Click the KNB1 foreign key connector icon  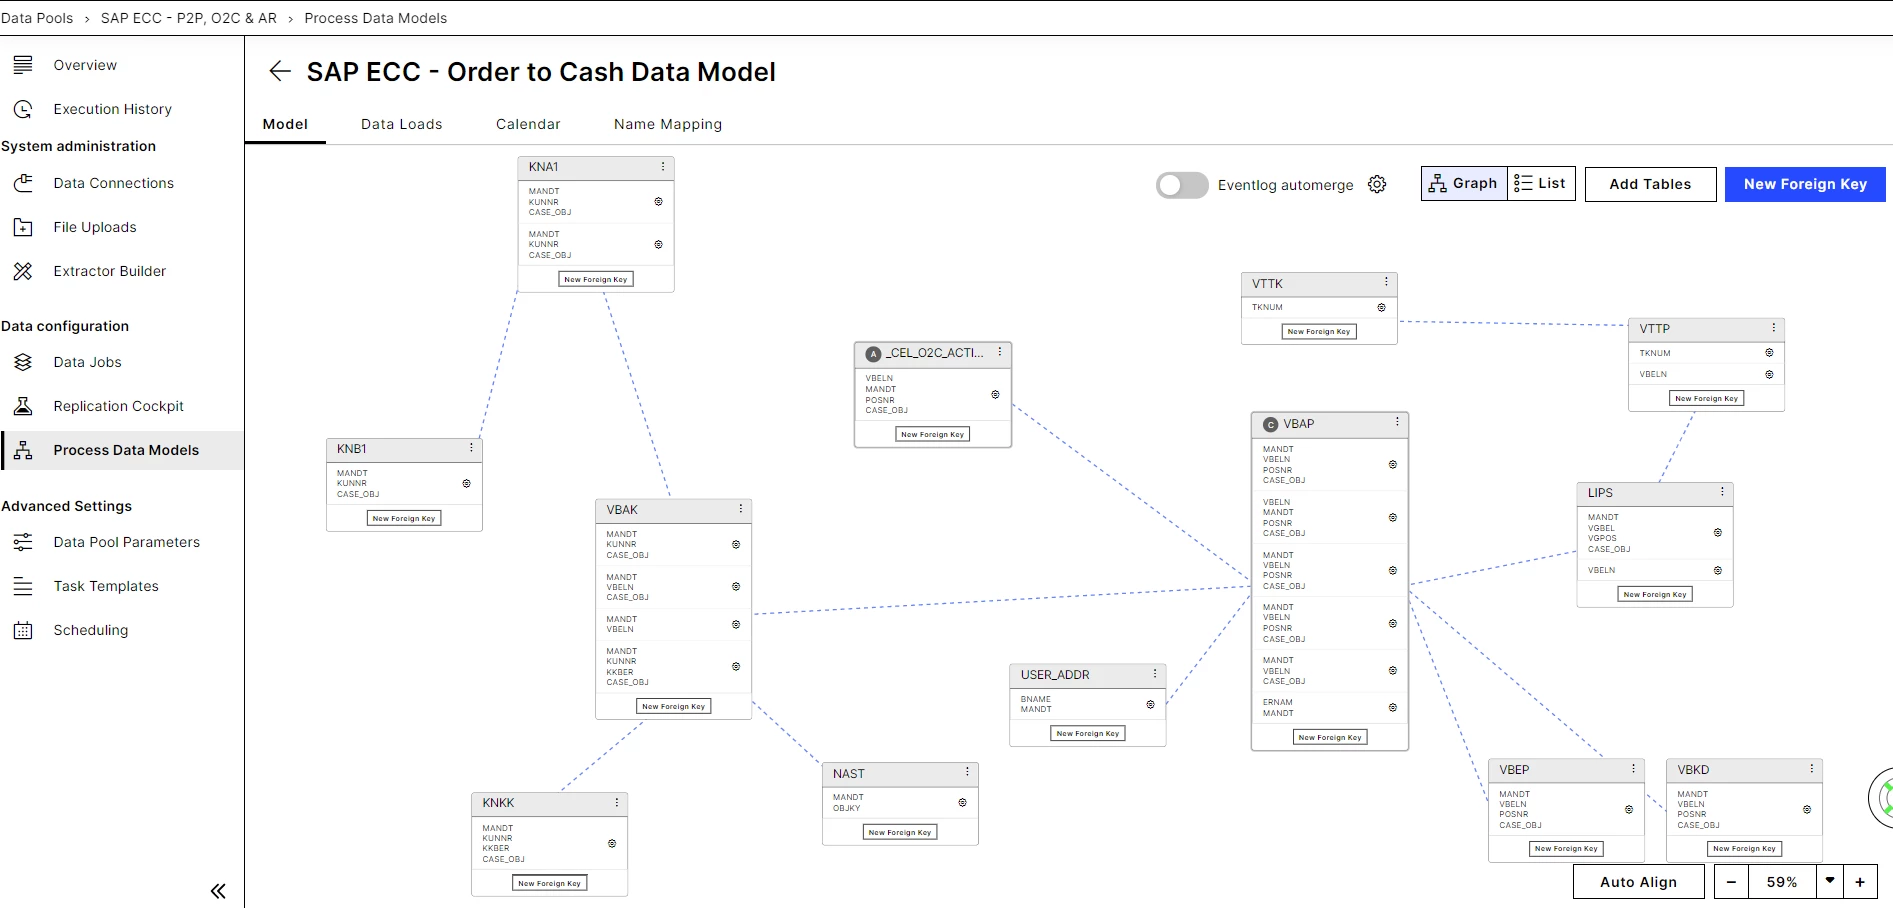pos(466,483)
